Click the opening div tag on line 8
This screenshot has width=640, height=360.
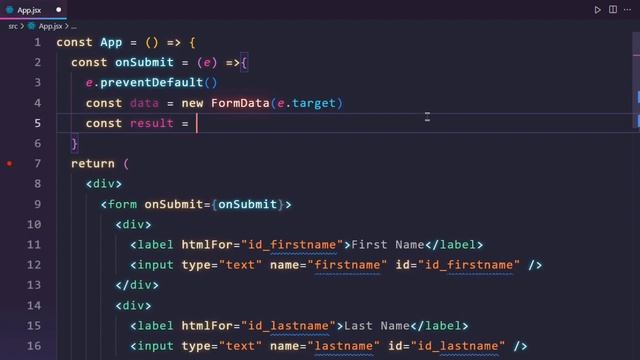pyautogui.click(x=104, y=184)
